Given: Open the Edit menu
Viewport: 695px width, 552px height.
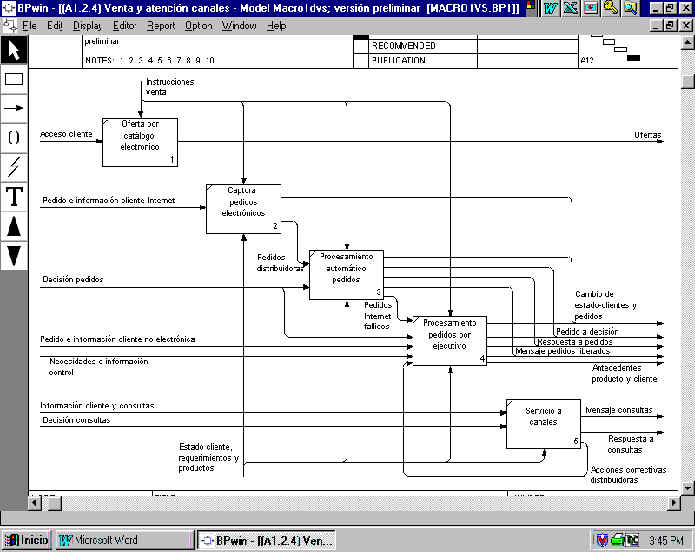Looking at the screenshot, I should pos(55,26).
